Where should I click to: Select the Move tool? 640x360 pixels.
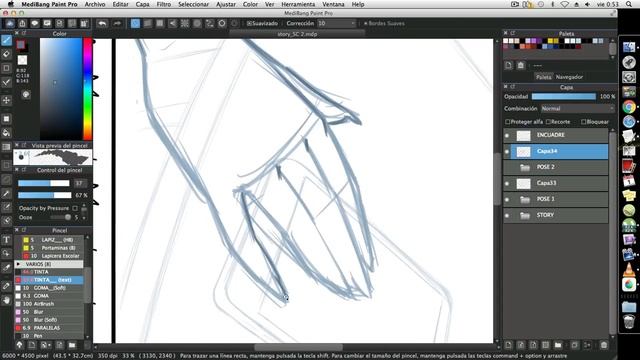[x=6, y=100]
